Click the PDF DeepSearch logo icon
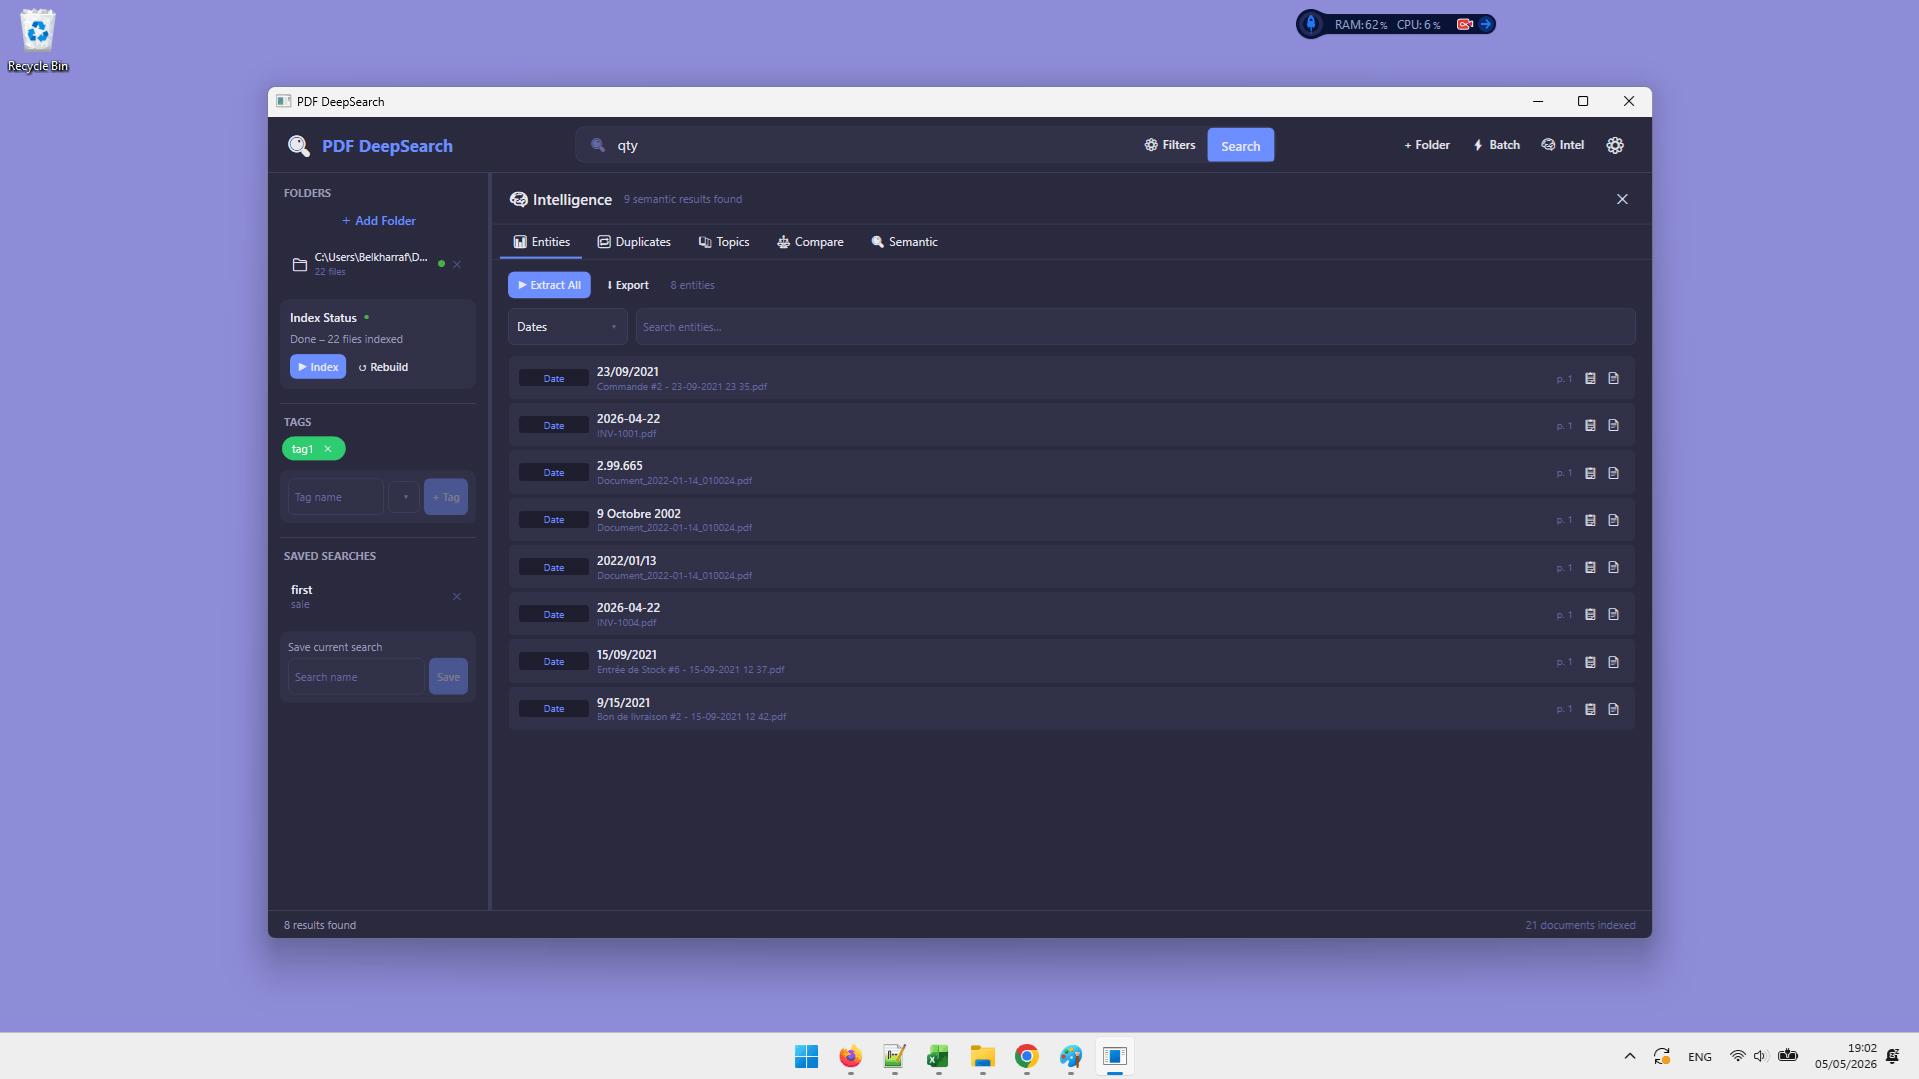Screen dimensions: 1919x1079 (x=298, y=146)
